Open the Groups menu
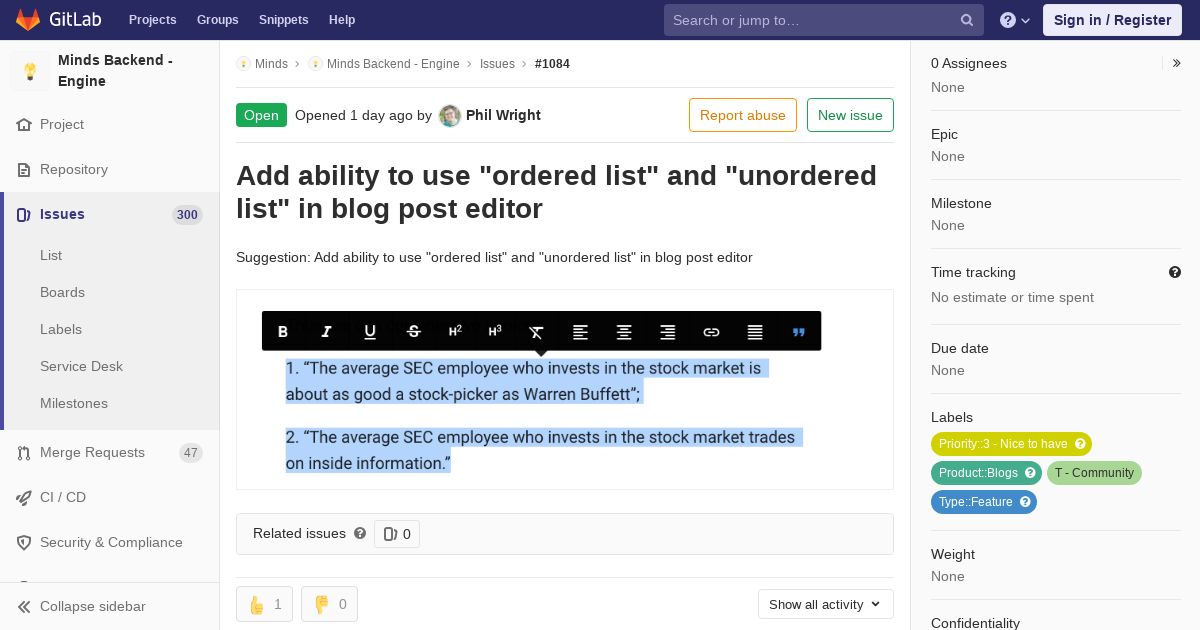The height and width of the screenshot is (630, 1200). (218, 20)
